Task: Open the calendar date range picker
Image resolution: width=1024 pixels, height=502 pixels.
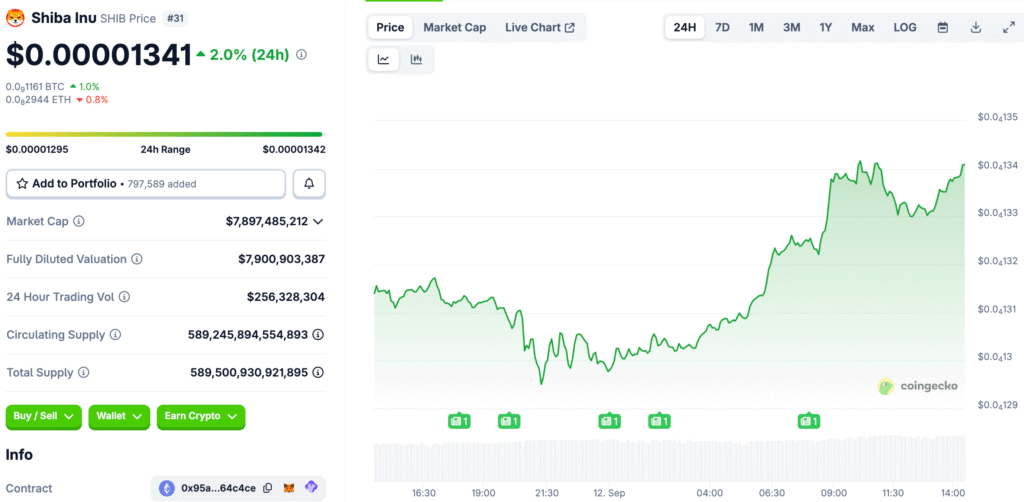Action: click(942, 27)
